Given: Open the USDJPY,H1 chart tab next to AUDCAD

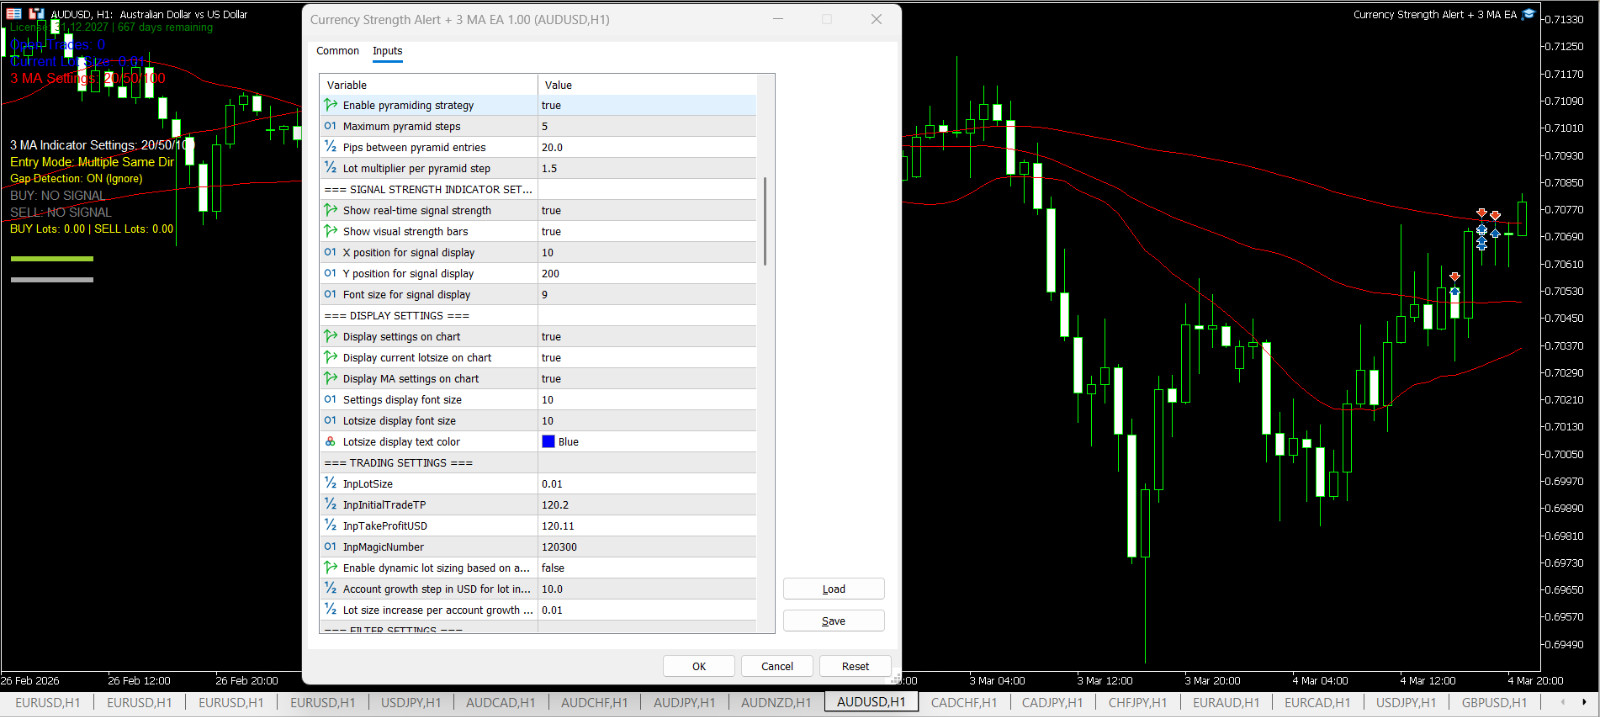Looking at the screenshot, I should tap(411, 702).
